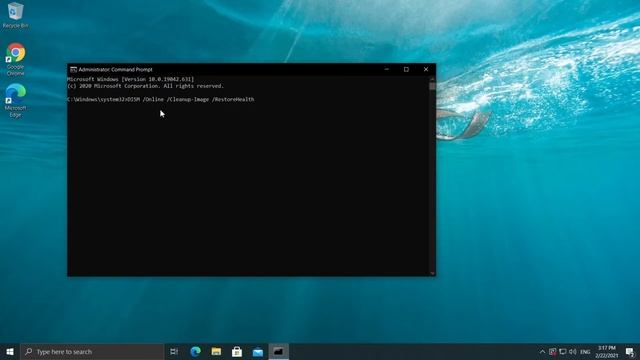Maximize the Command Prompt window
640x360 pixels.
pyautogui.click(x=406, y=69)
